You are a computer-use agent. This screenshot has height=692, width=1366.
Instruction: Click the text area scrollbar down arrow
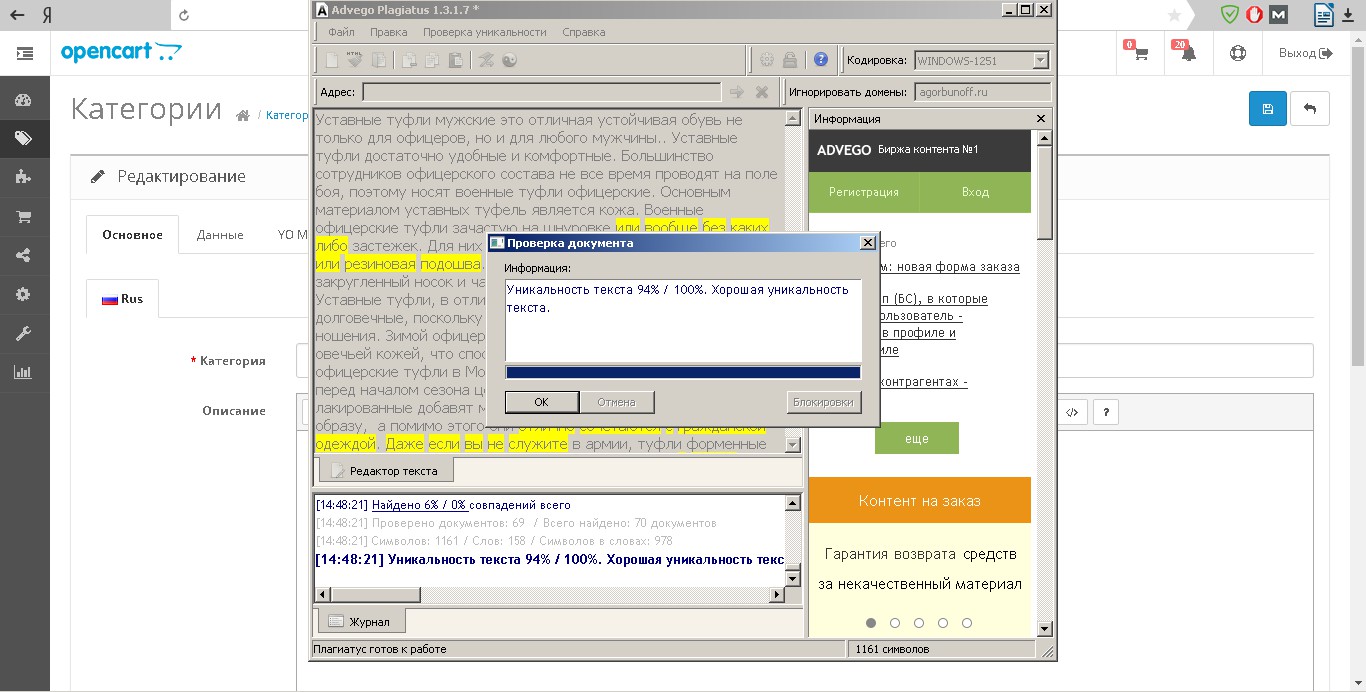click(x=793, y=445)
